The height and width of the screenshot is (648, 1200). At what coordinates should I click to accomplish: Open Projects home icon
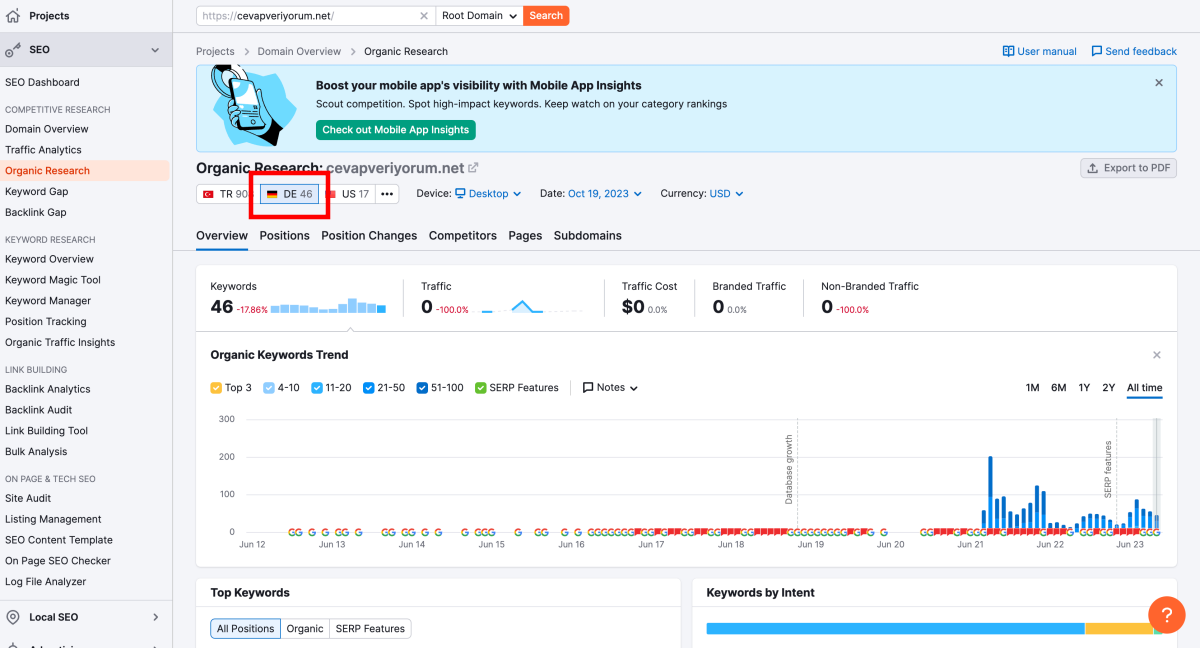[13, 16]
